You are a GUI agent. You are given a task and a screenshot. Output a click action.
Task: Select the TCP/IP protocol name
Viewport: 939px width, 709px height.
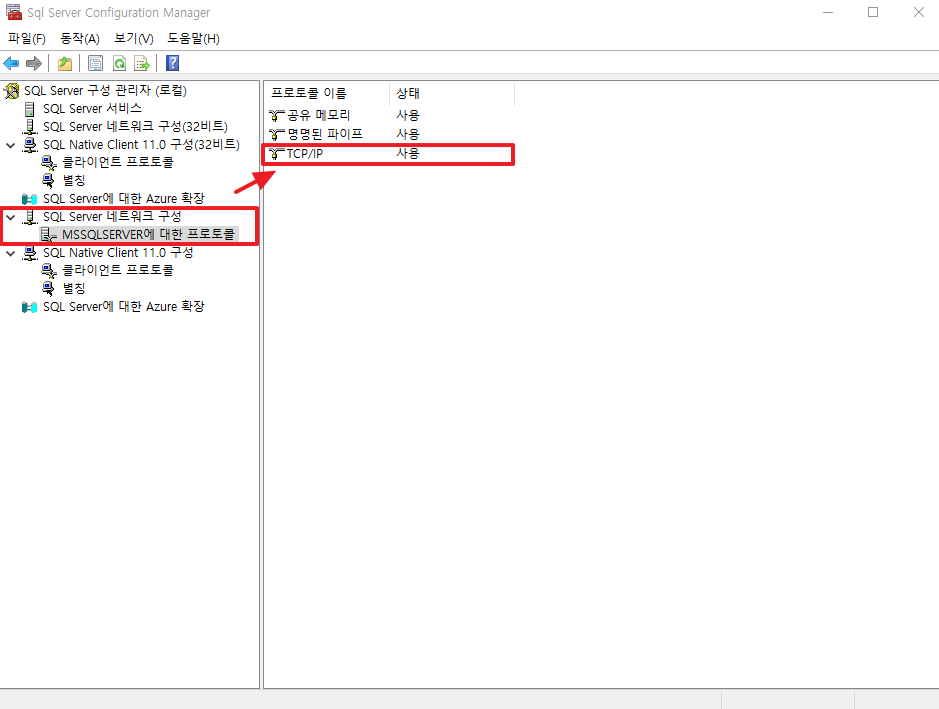tap(305, 154)
